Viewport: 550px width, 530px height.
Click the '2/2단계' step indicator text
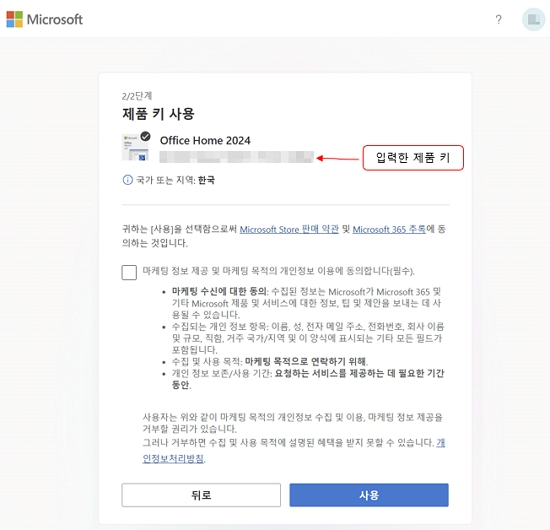[137, 96]
